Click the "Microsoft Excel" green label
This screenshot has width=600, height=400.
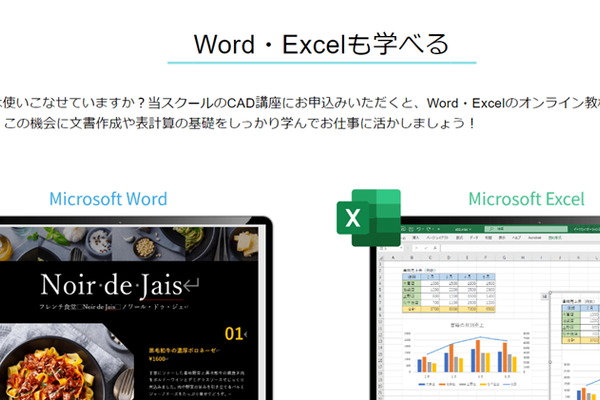527,199
